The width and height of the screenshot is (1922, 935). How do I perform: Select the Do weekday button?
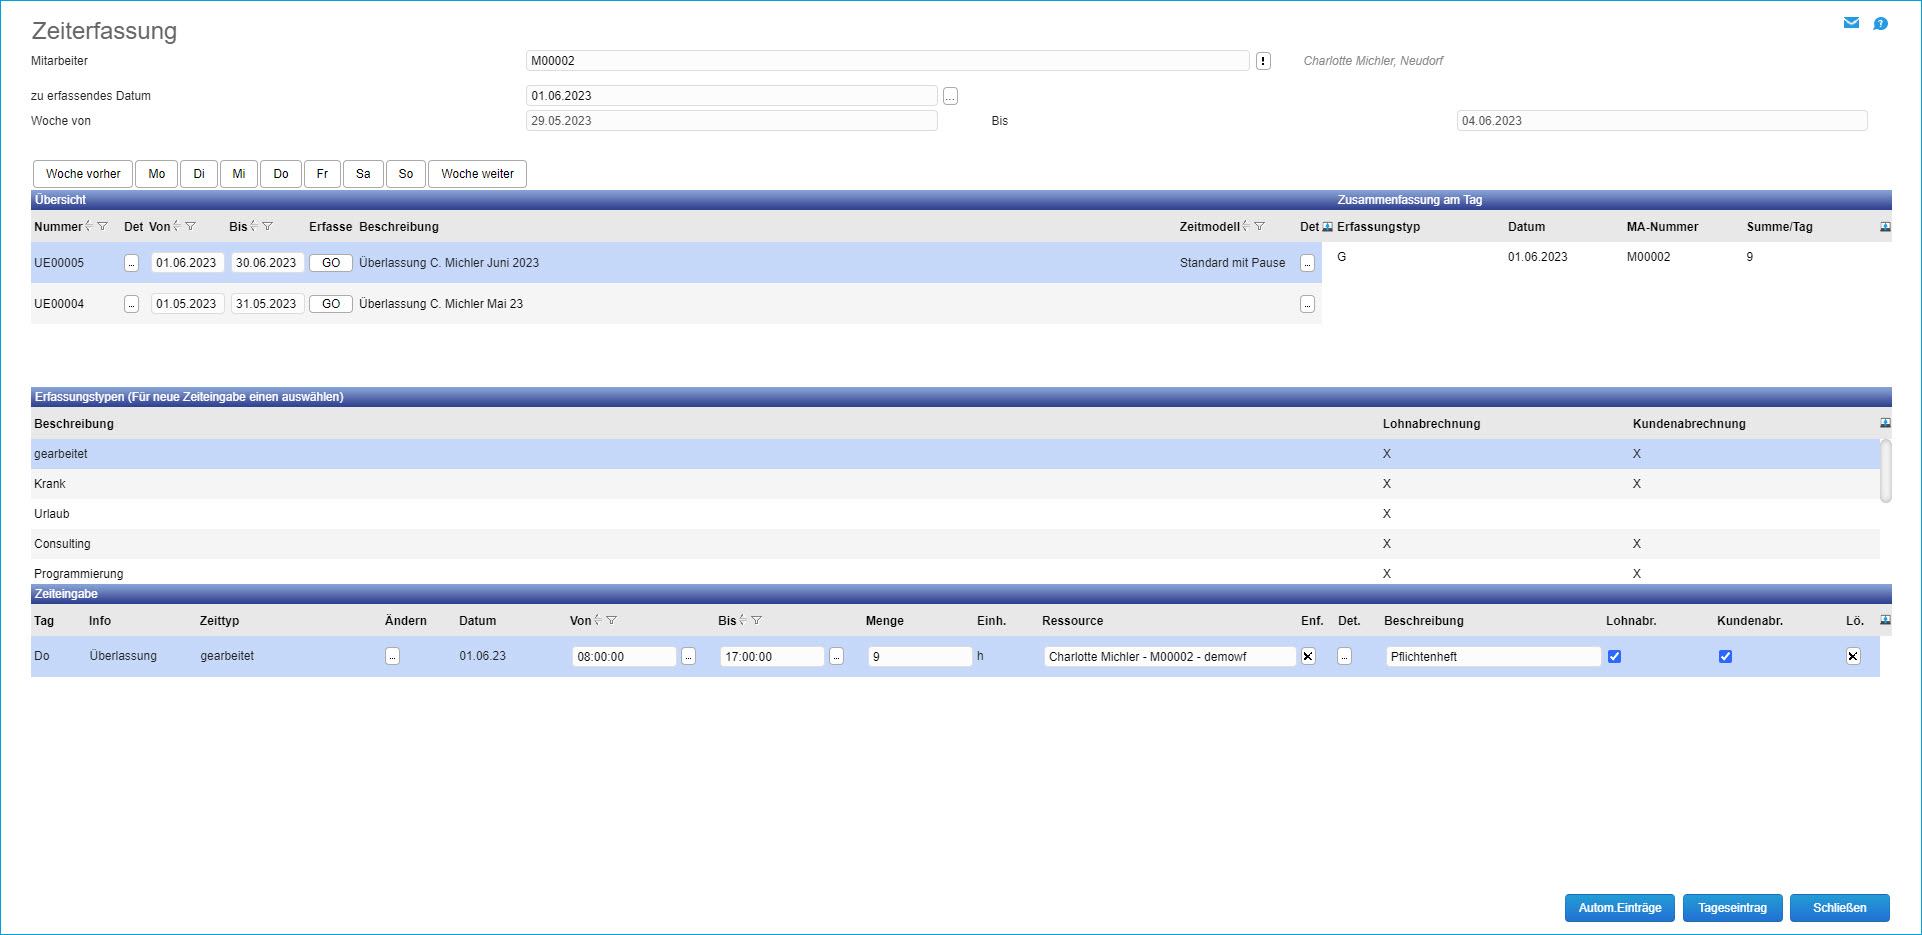281,174
